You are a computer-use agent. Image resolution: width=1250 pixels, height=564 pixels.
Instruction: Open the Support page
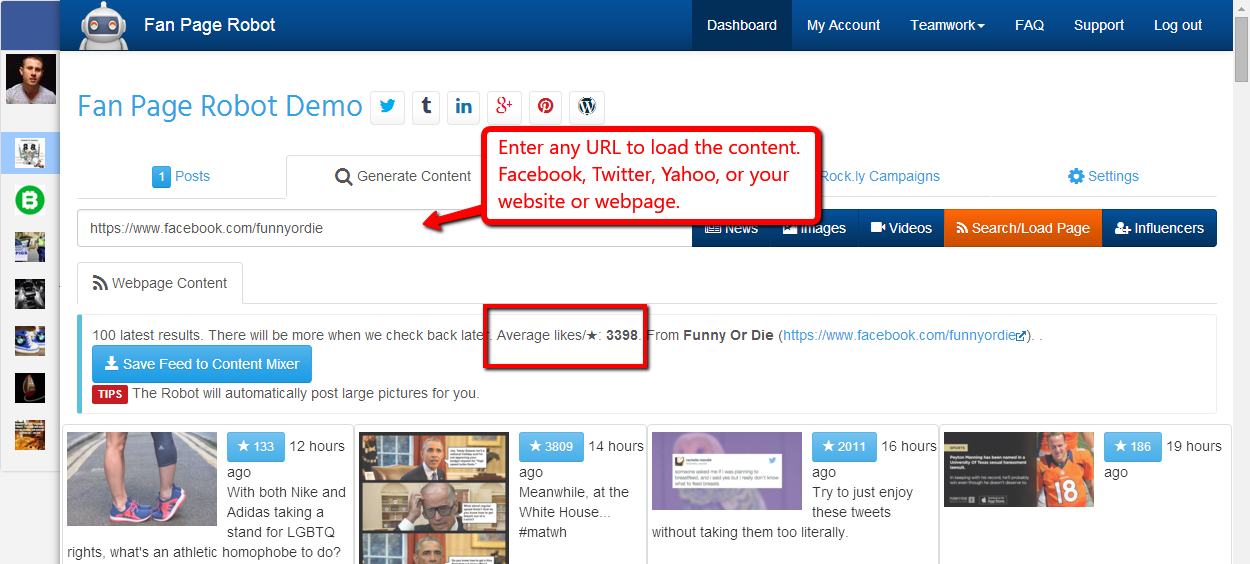click(1099, 25)
